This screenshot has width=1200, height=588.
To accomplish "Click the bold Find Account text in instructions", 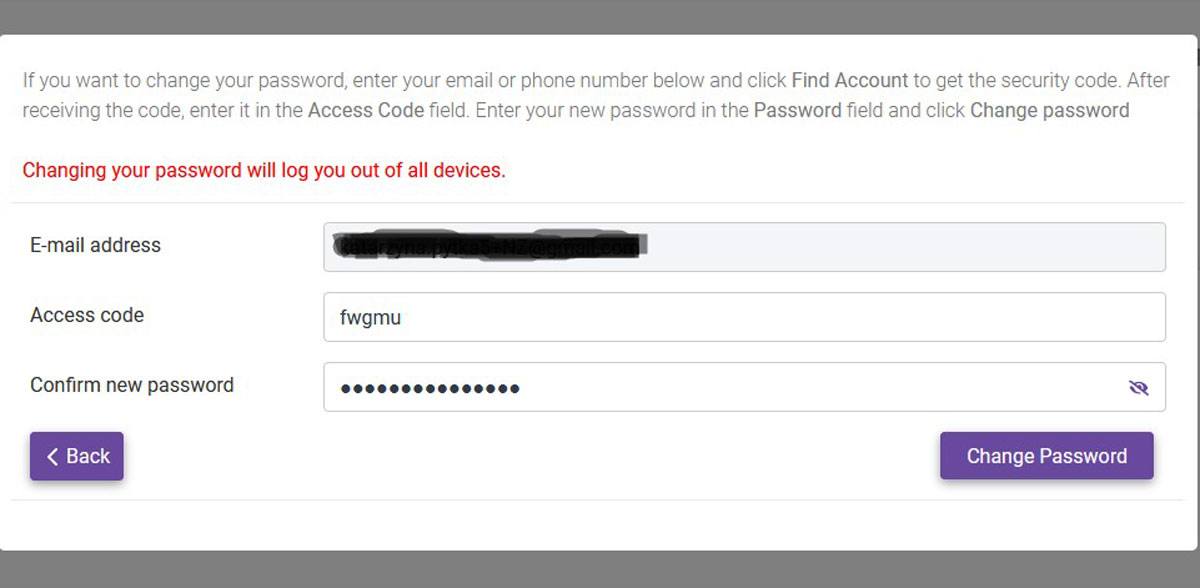I will coord(850,80).
